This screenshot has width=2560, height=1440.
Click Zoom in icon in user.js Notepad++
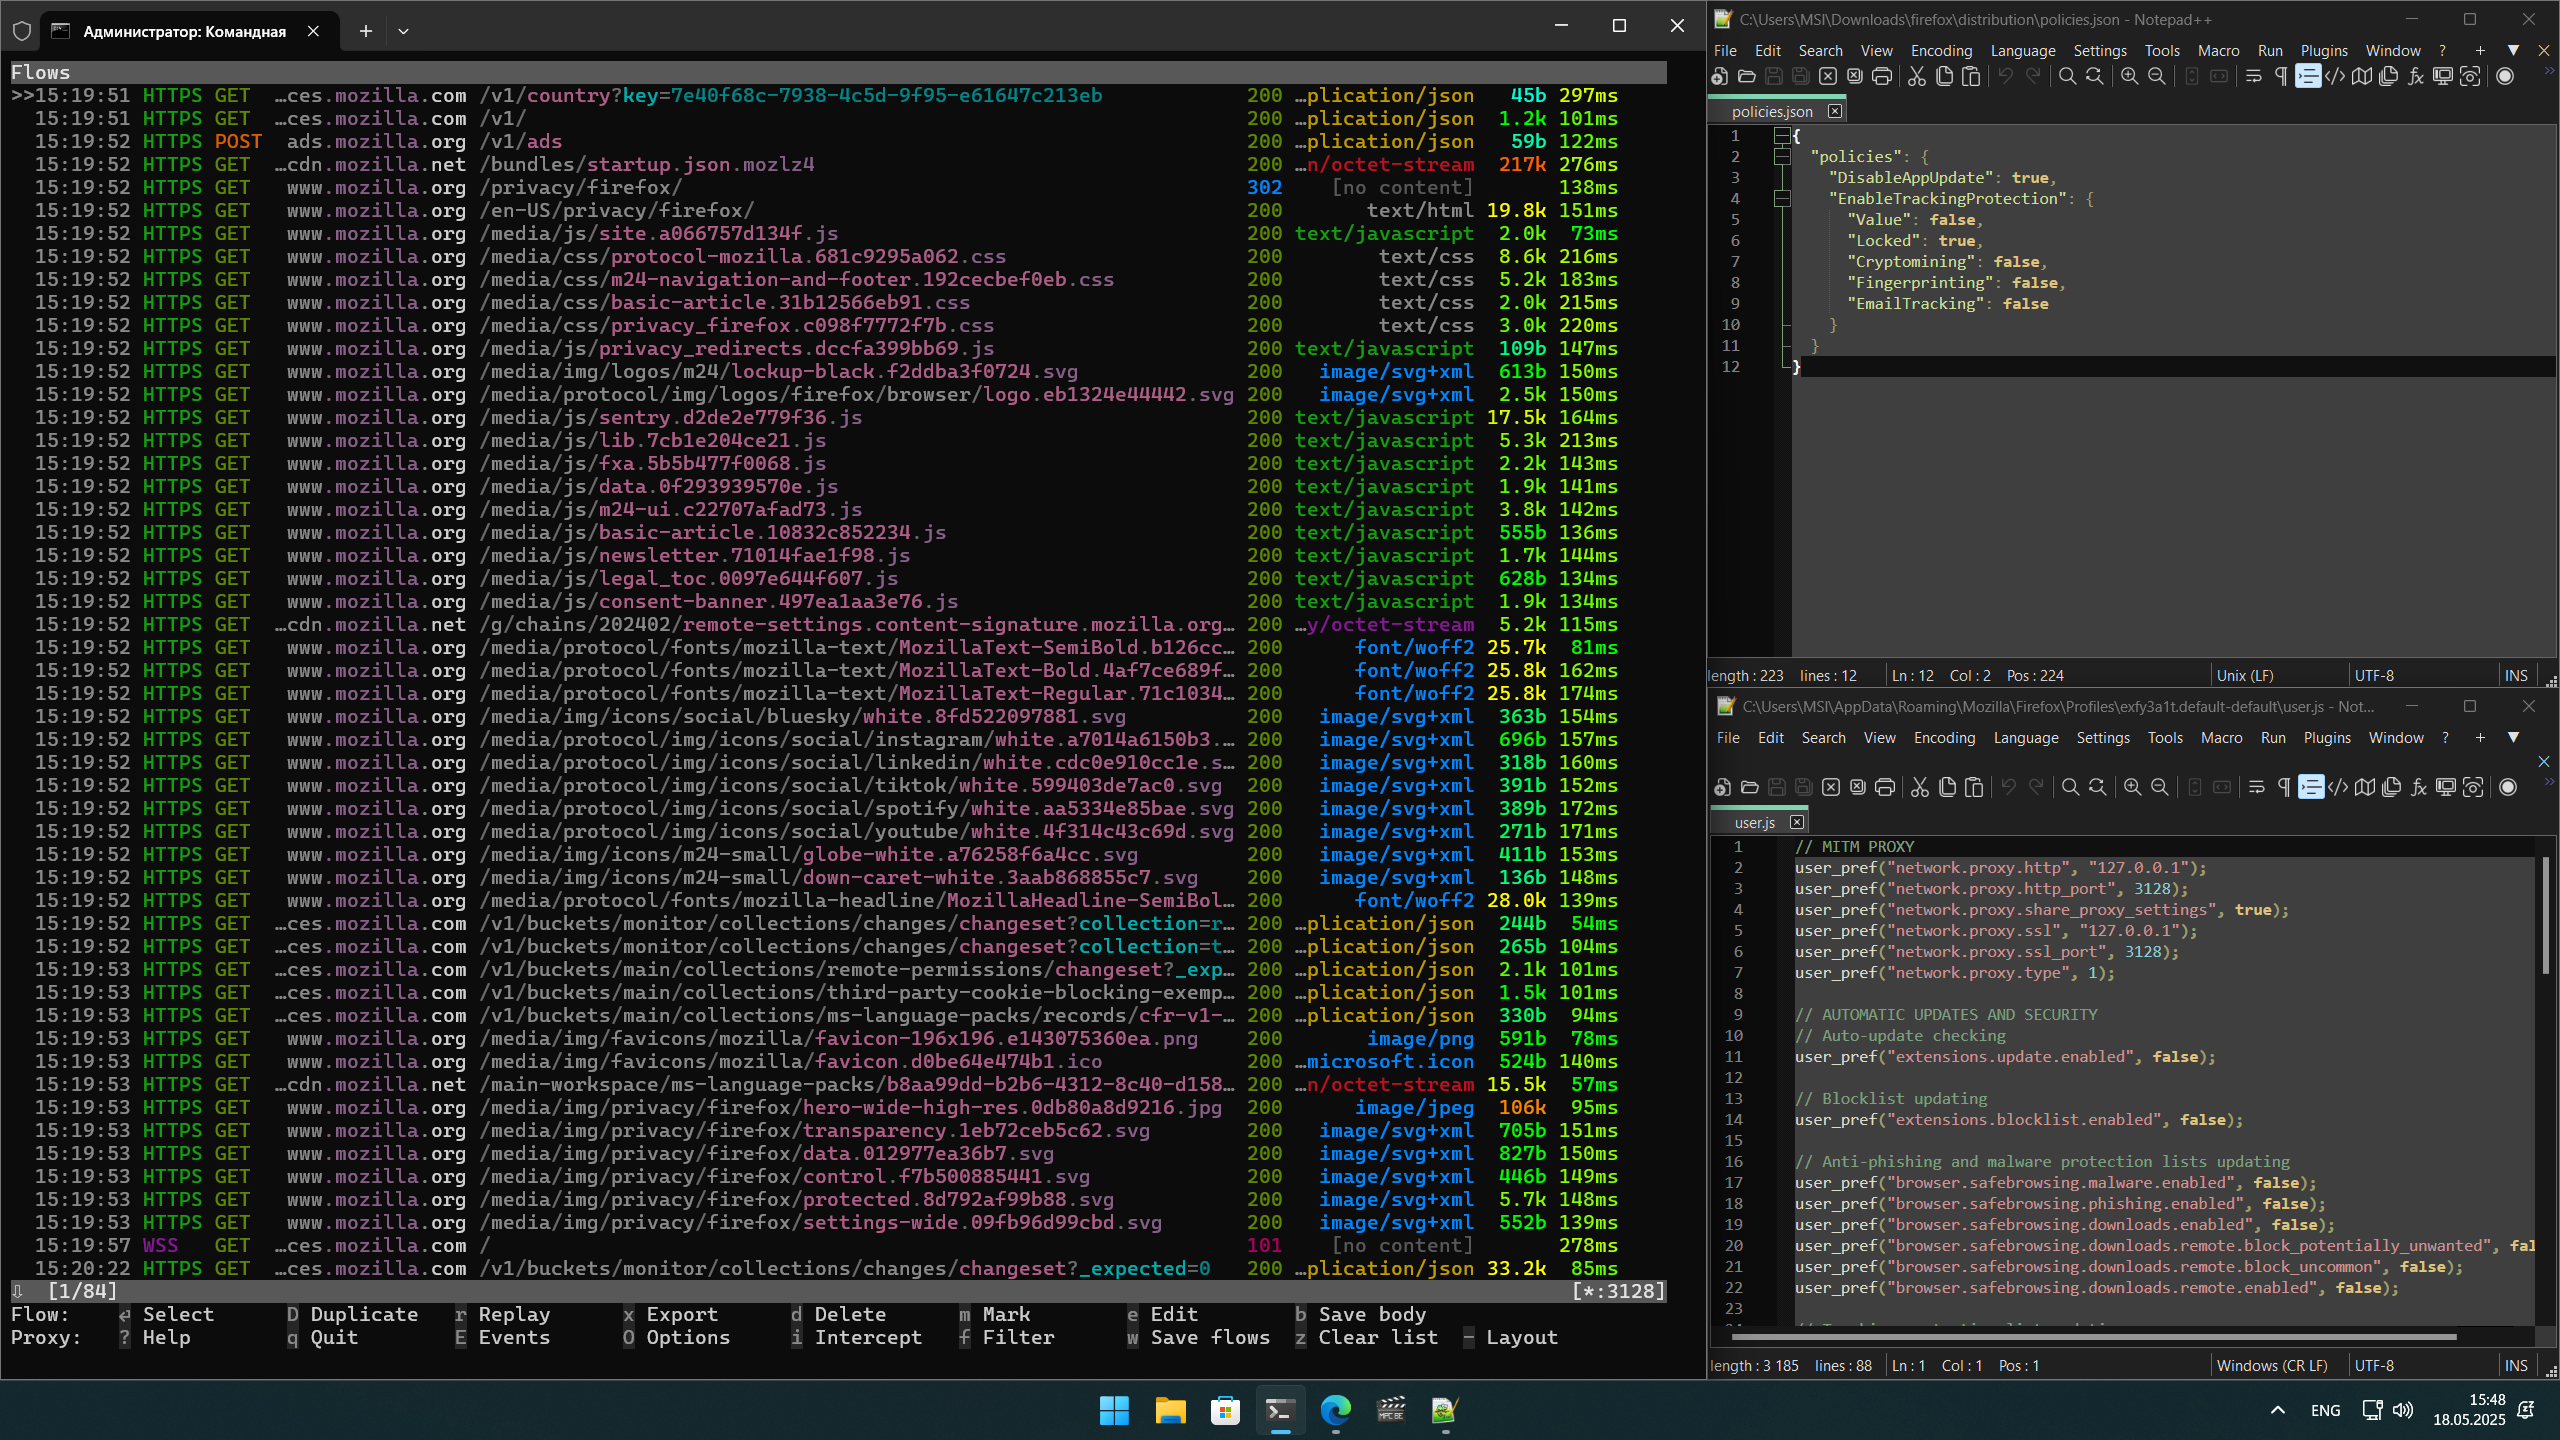(2132, 788)
